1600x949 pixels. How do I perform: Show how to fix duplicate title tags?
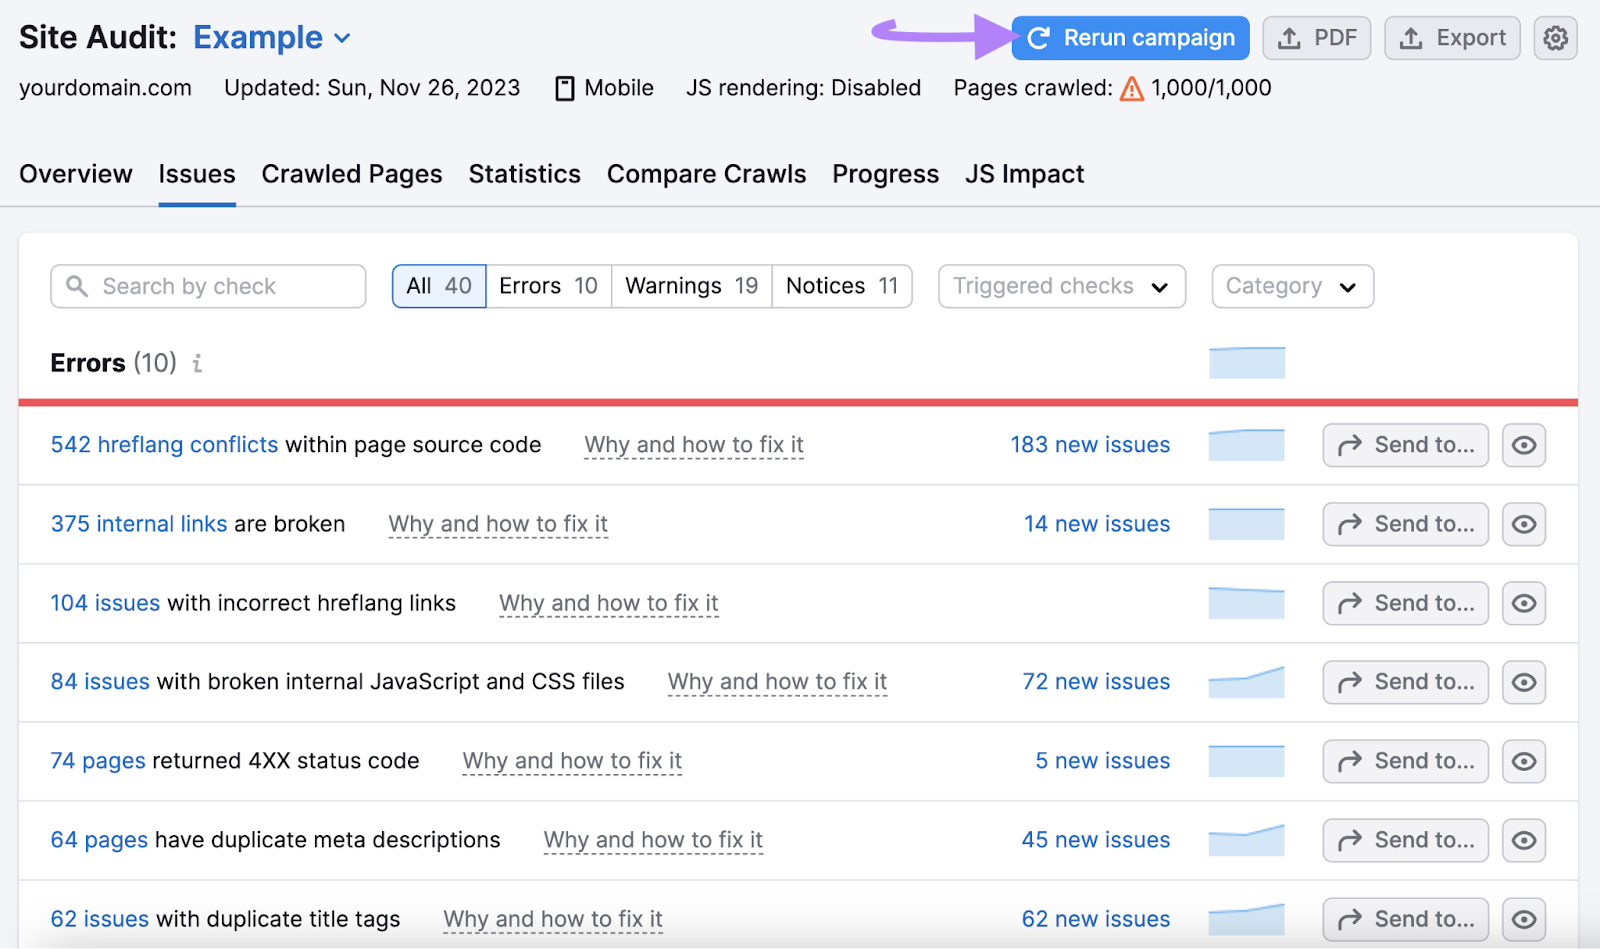point(553,919)
